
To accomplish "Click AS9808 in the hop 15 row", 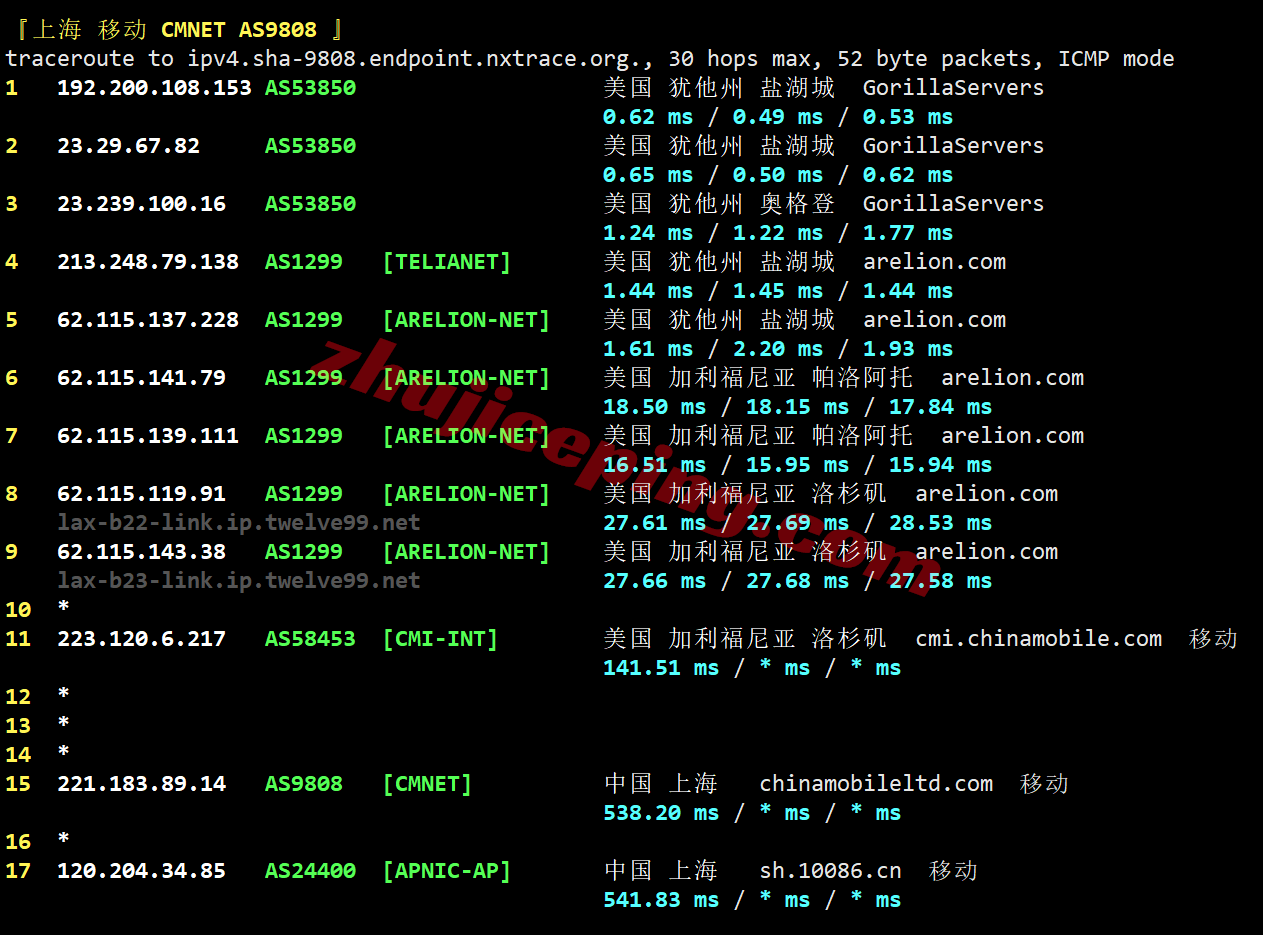I will tap(304, 784).
